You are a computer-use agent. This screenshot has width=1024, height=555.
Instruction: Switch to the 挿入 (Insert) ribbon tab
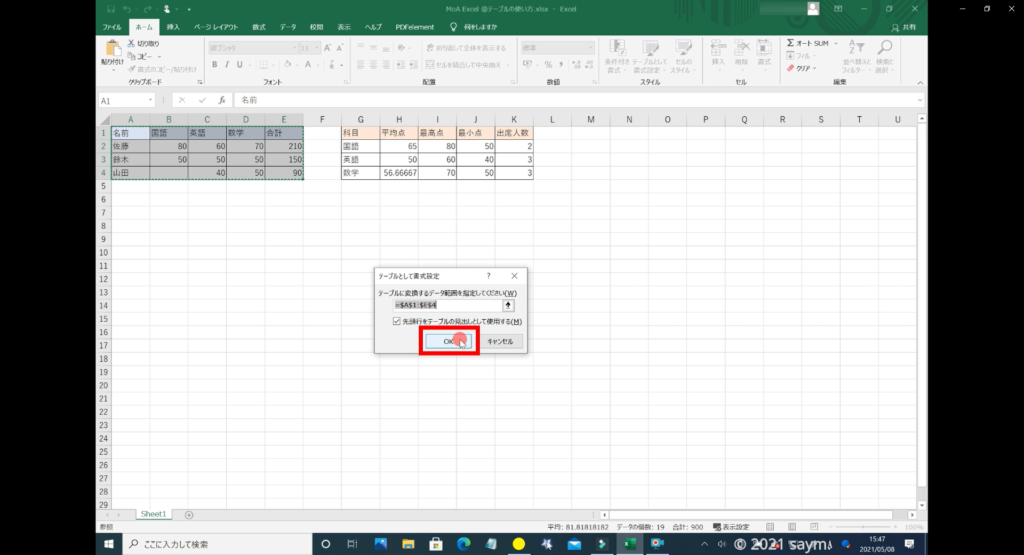point(173,27)
